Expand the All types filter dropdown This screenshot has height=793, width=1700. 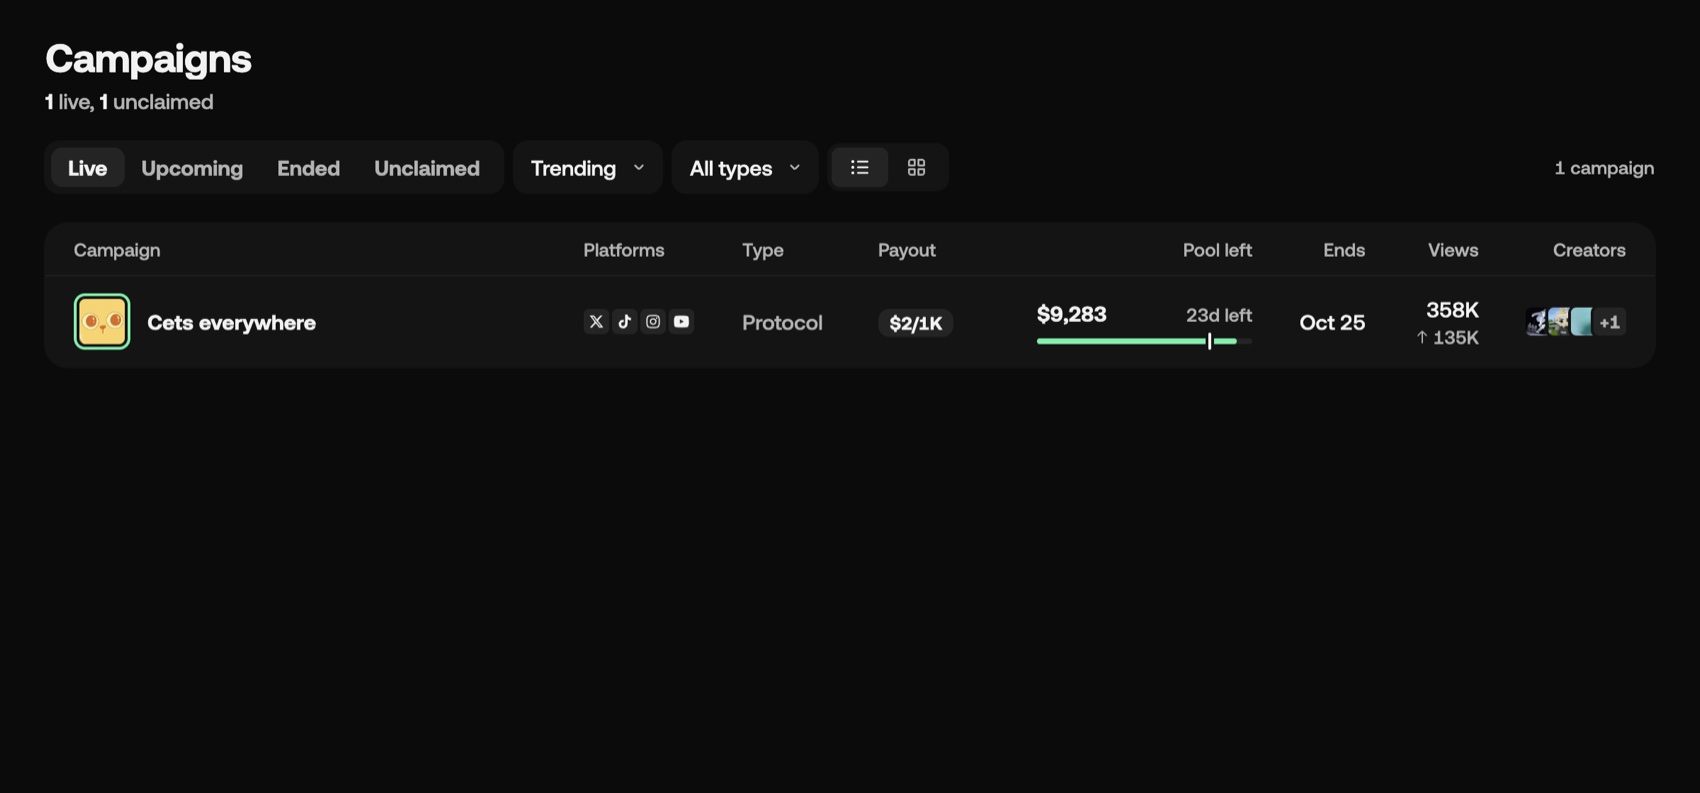(745, 167)
